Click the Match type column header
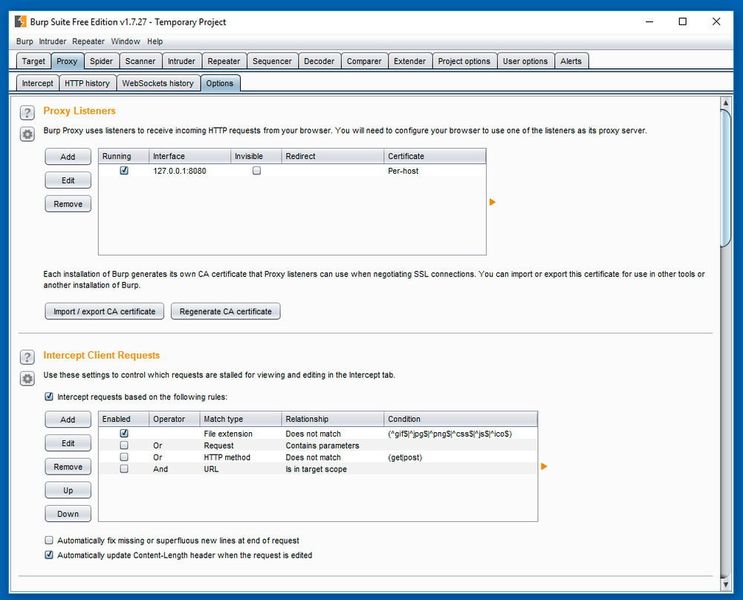743x600 pixels. [x=241, y=419]
